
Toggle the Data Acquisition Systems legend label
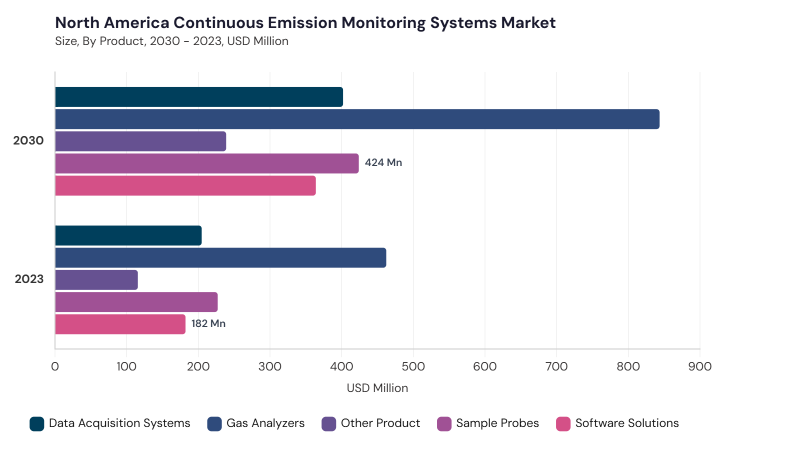[119, 423]
